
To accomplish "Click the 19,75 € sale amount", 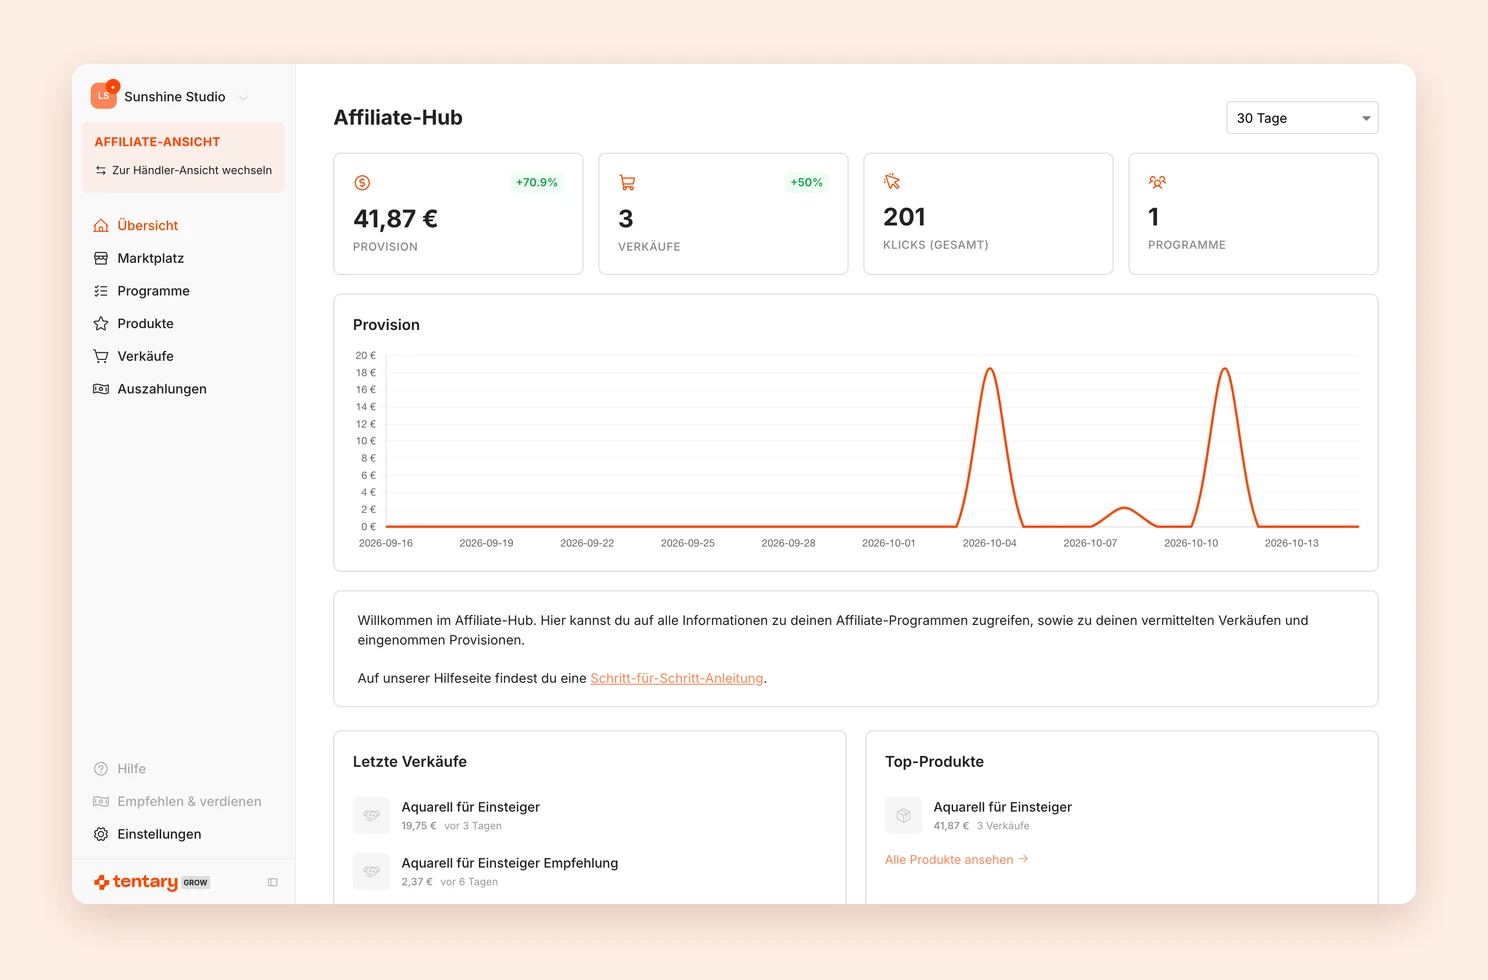I will point(419,826).
